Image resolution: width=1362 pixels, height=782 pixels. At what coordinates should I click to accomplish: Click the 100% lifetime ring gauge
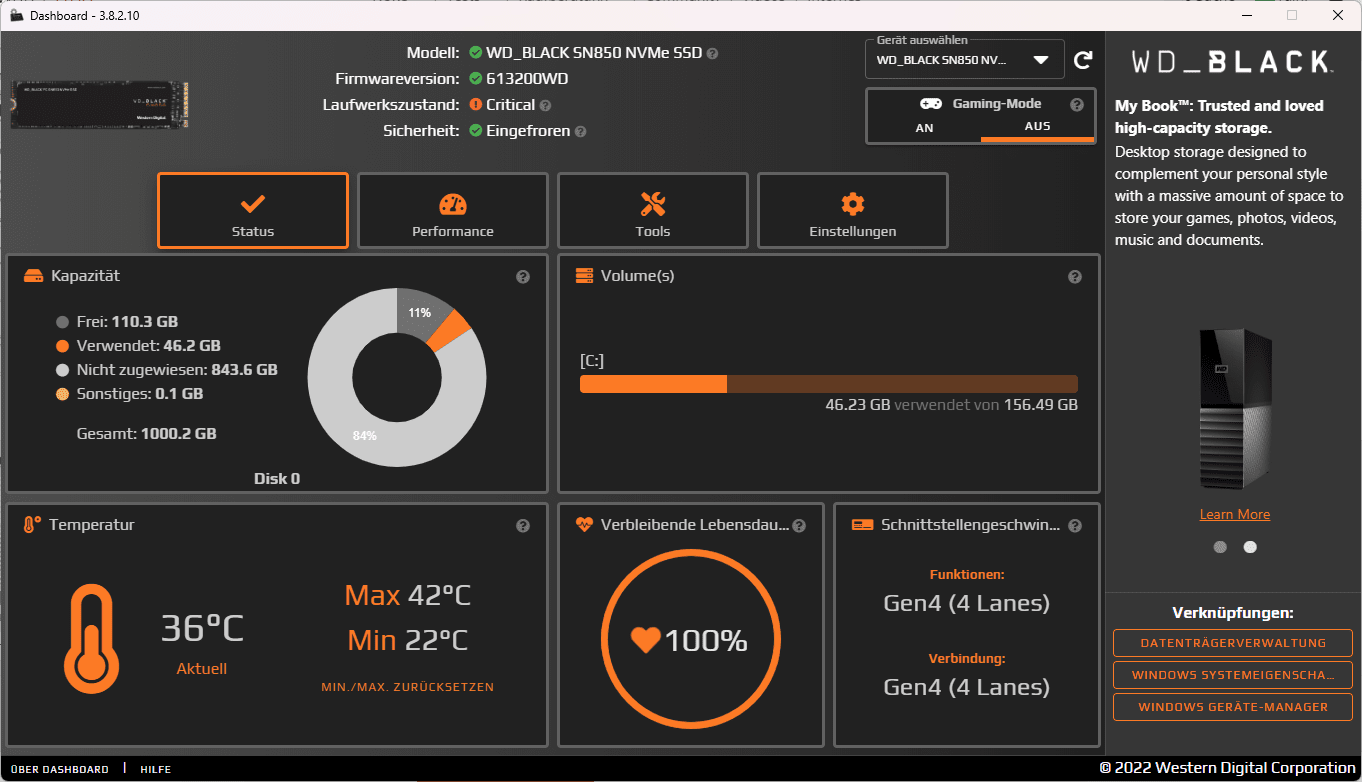click(x=690, y=640)
